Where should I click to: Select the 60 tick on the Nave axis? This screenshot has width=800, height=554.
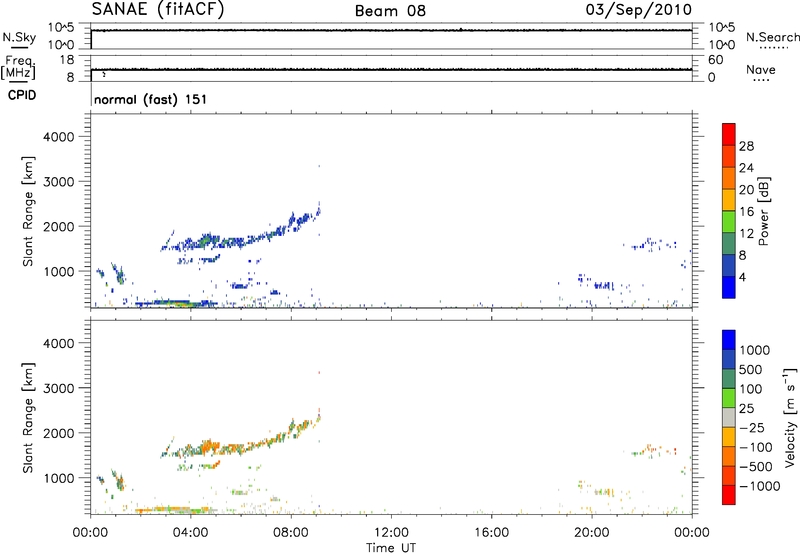[x=715, y=60]
